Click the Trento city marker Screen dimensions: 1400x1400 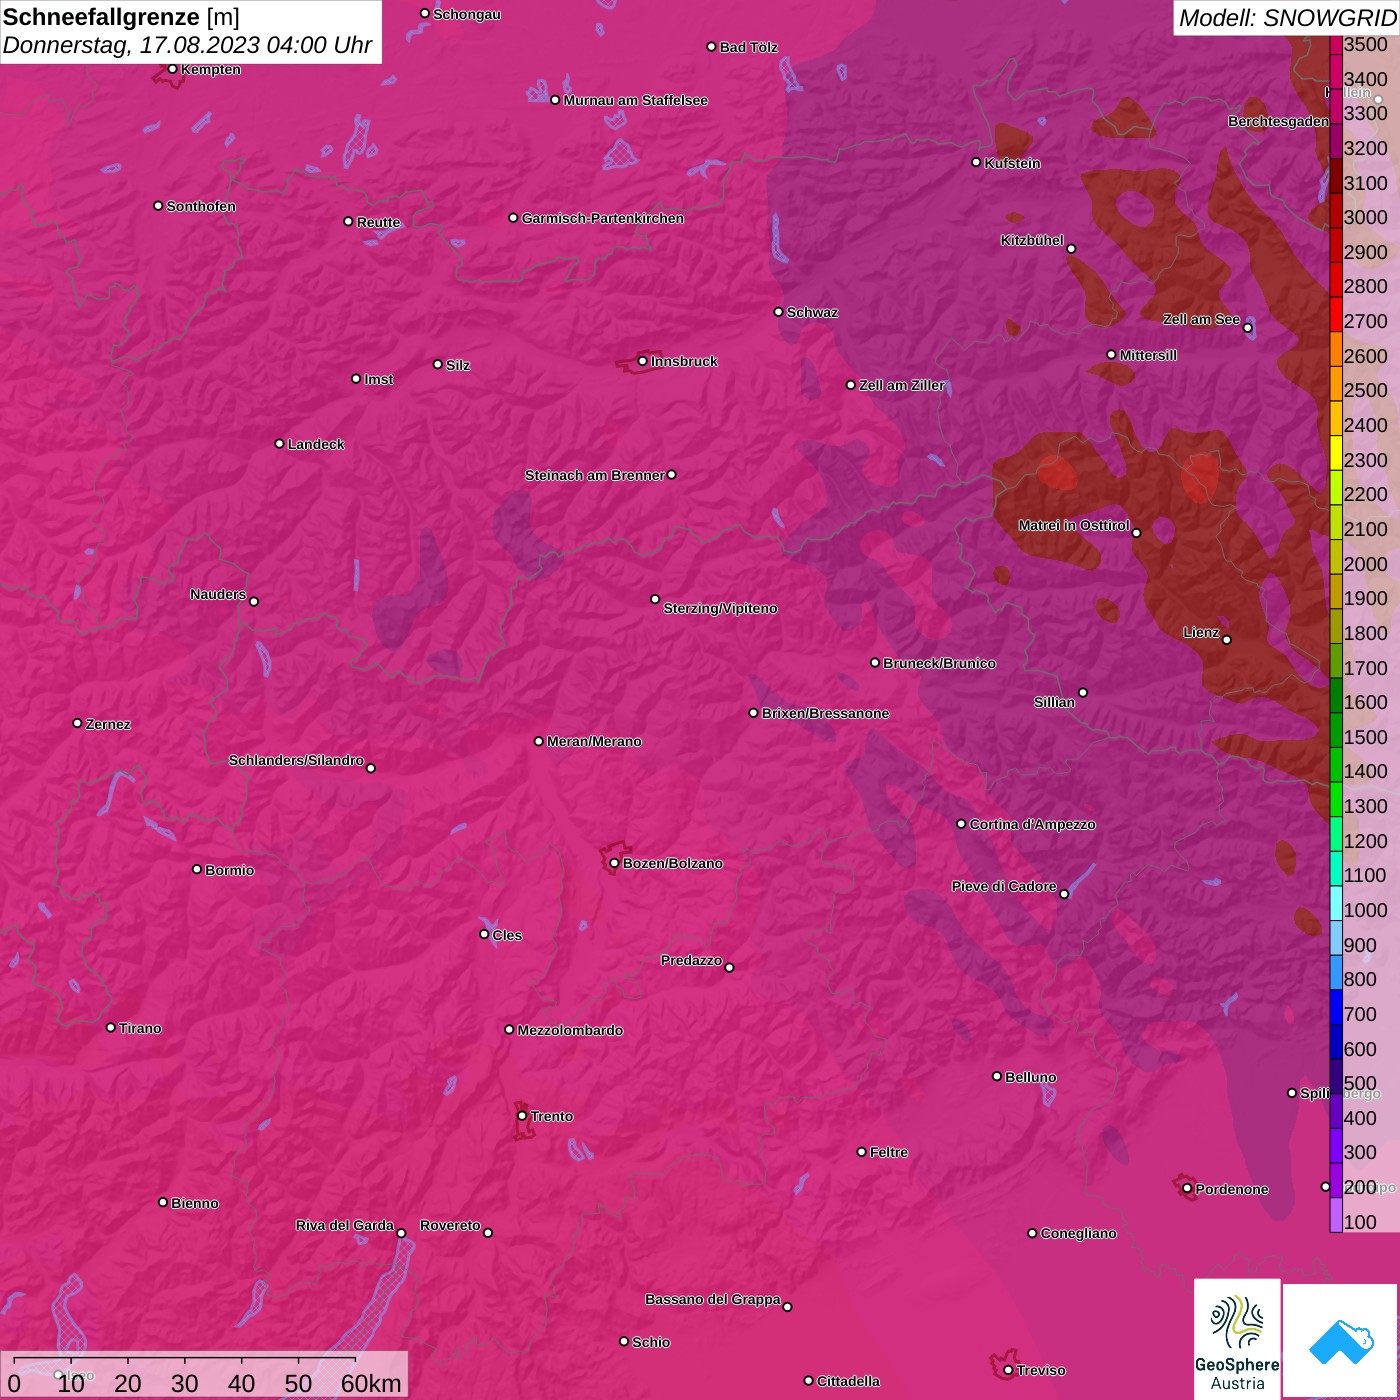click(522, 1116)
